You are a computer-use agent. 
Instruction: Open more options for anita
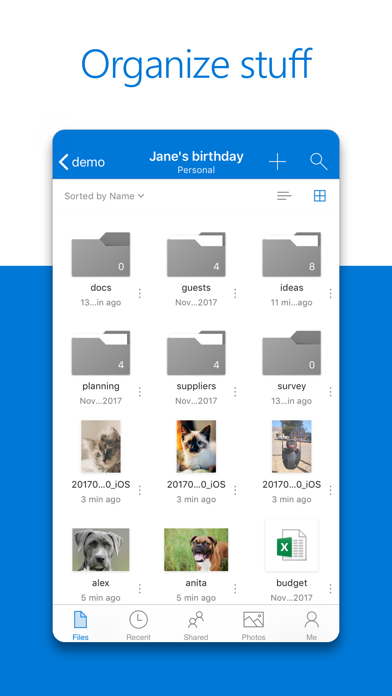235,589
